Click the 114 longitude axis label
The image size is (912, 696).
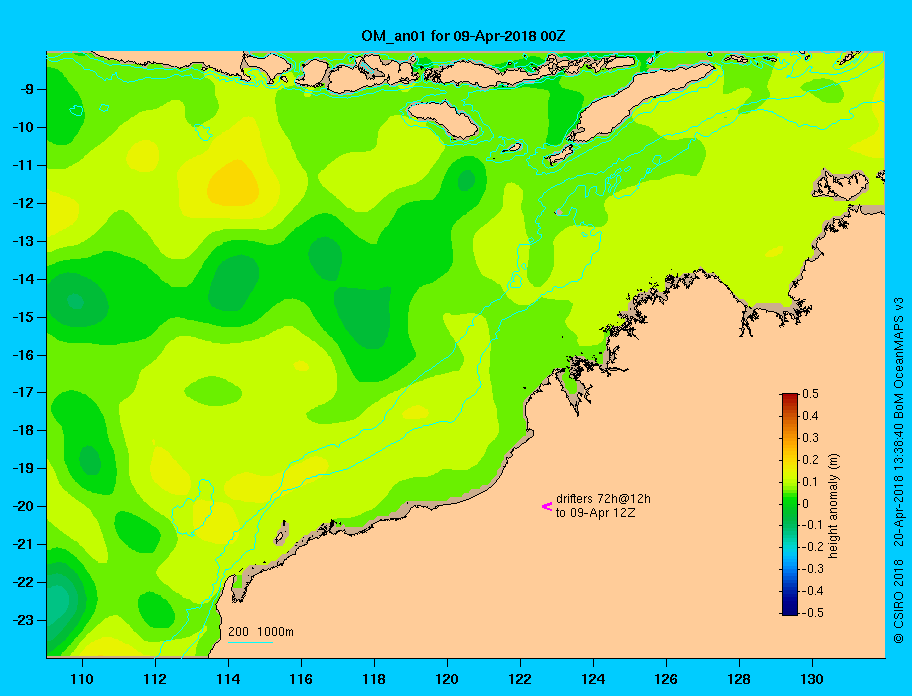[228, 679]
